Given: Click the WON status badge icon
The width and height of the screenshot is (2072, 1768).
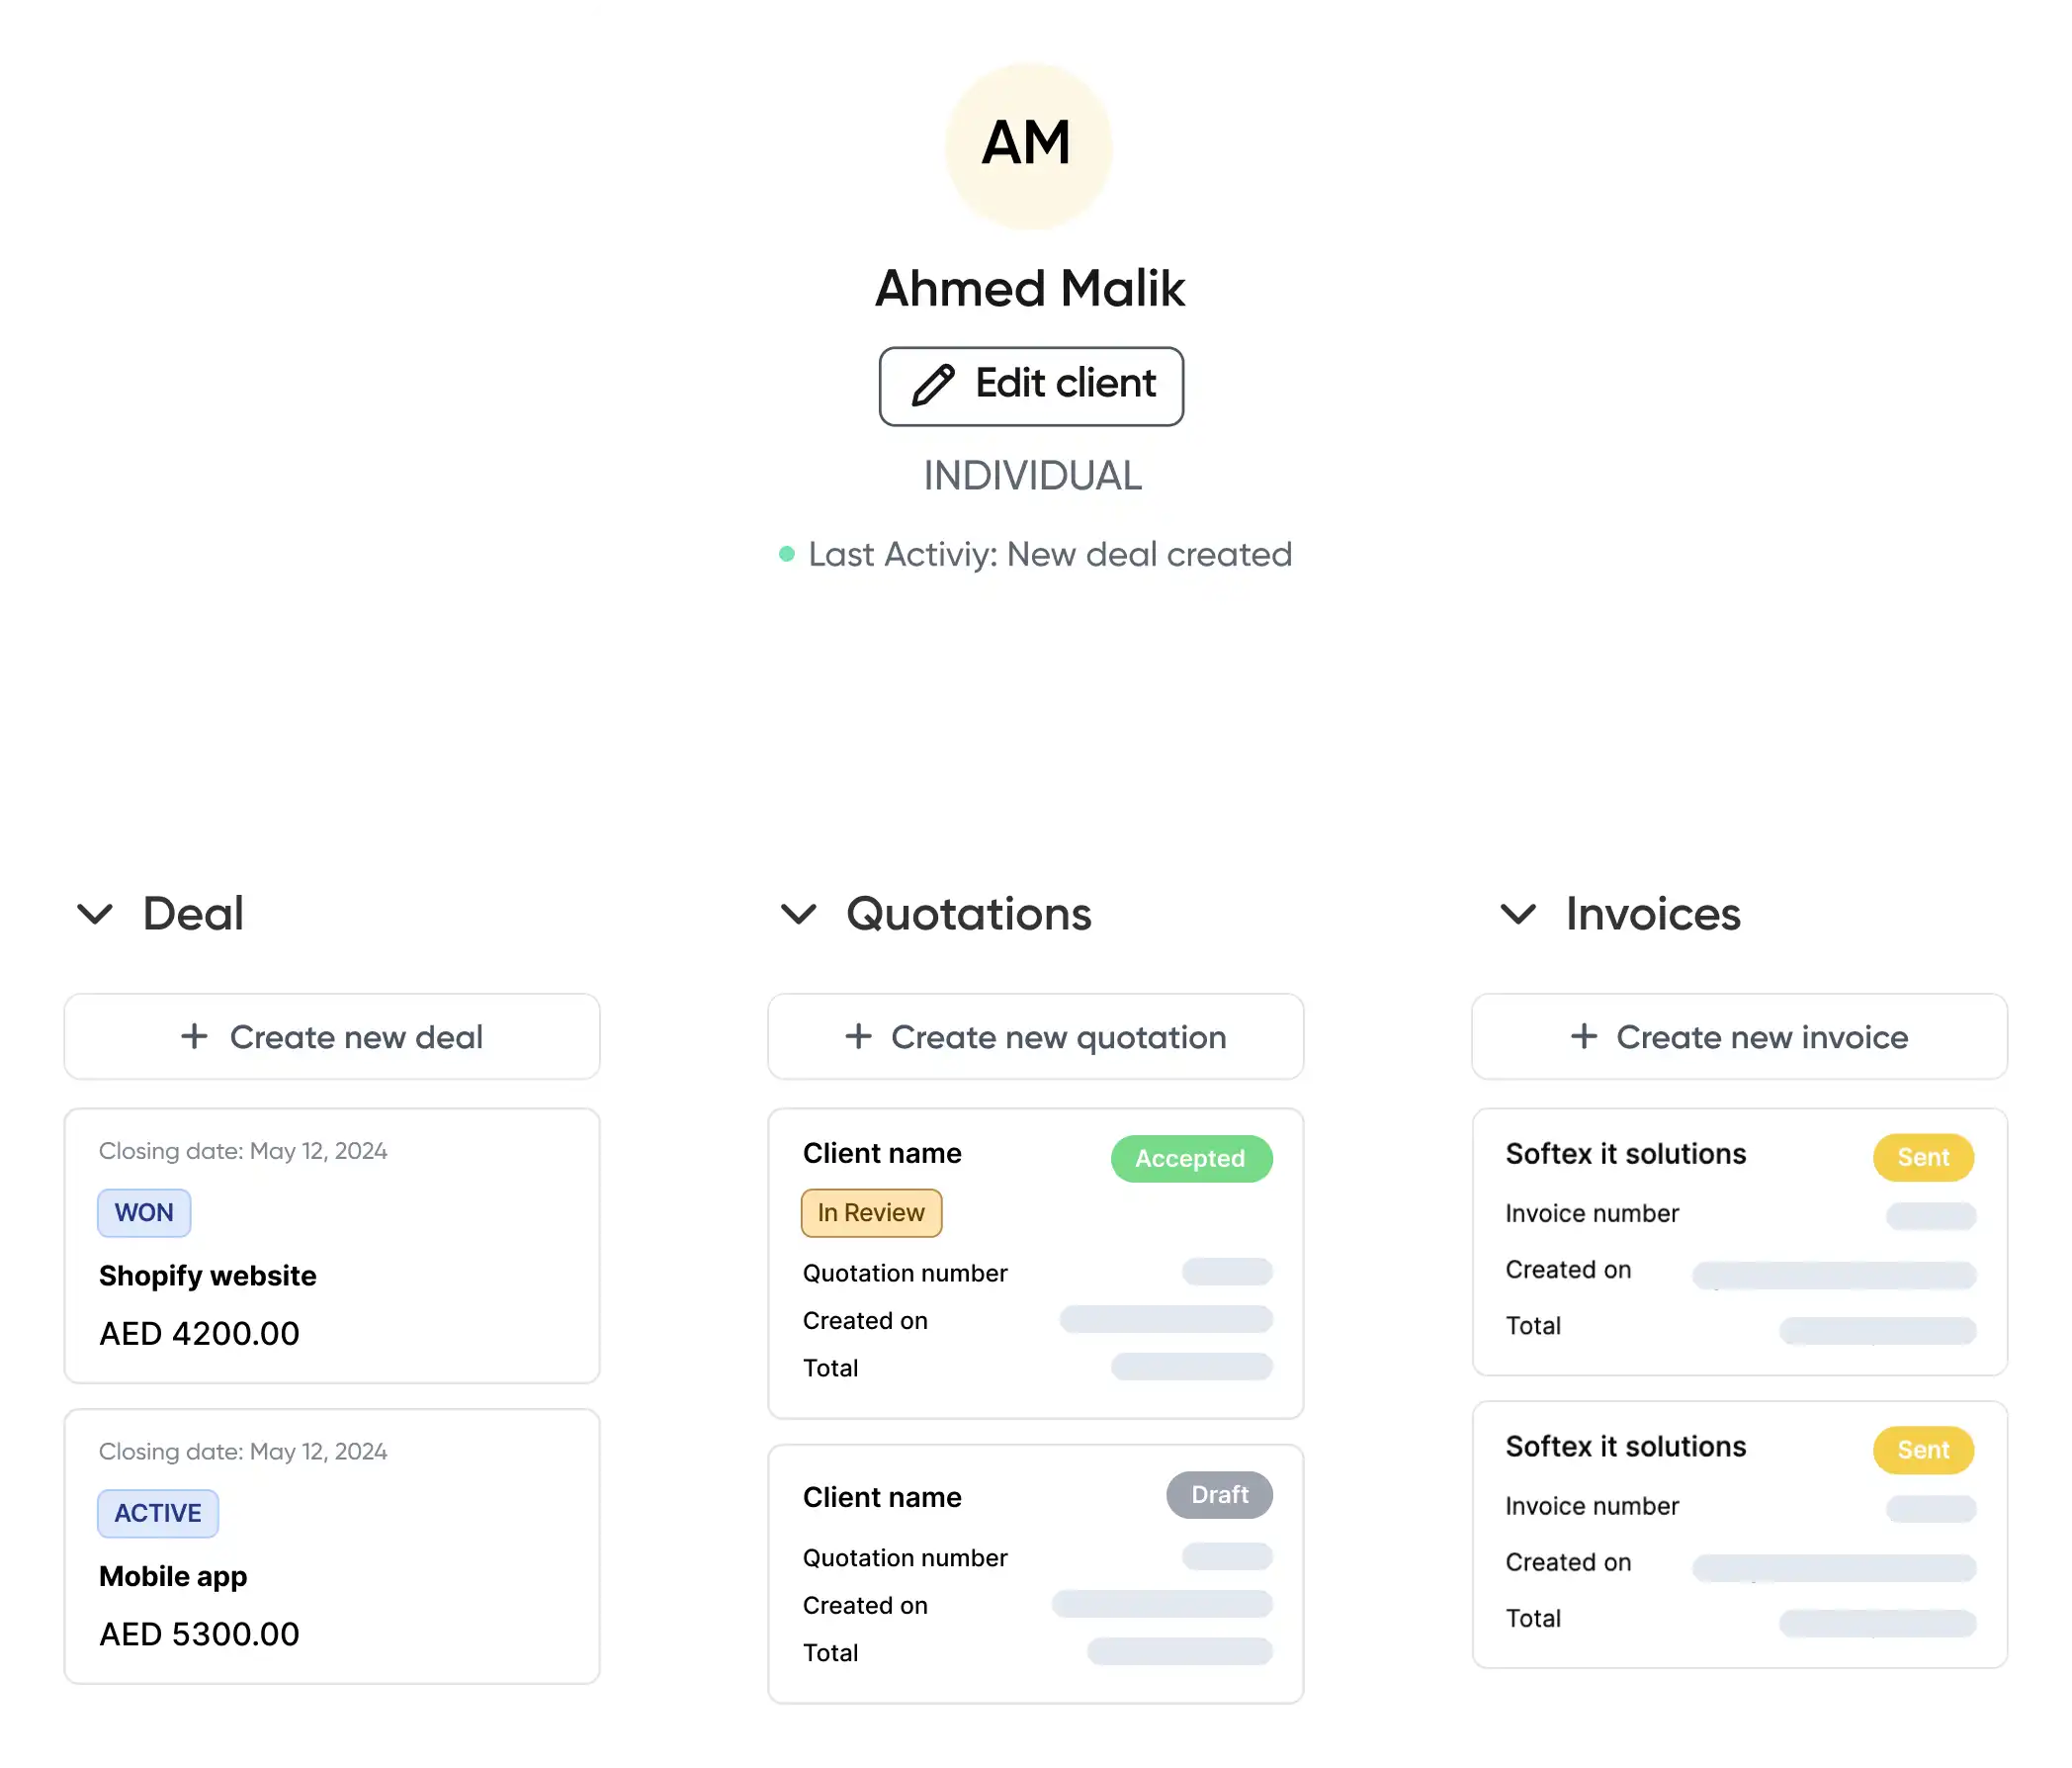Looking at the screenshot, I should [143, 1212].
